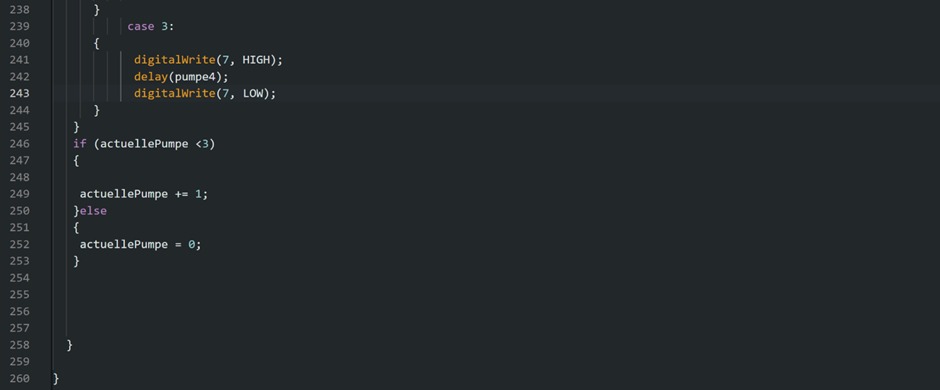Click 'actuellePumpe += 1;' statement

(x=144, y=194)
